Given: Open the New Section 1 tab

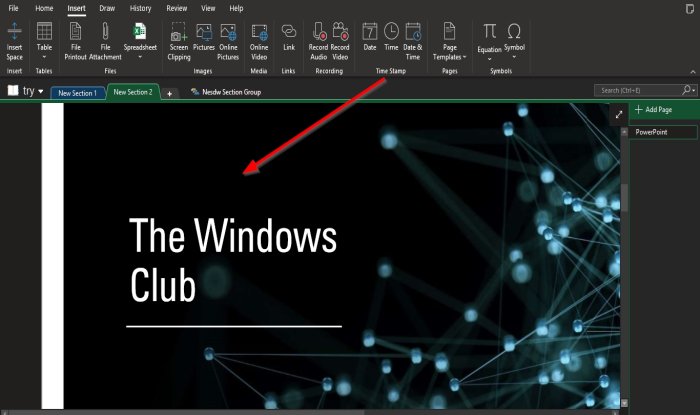Looking at the screenshot, I should click(x=77, y=93).
